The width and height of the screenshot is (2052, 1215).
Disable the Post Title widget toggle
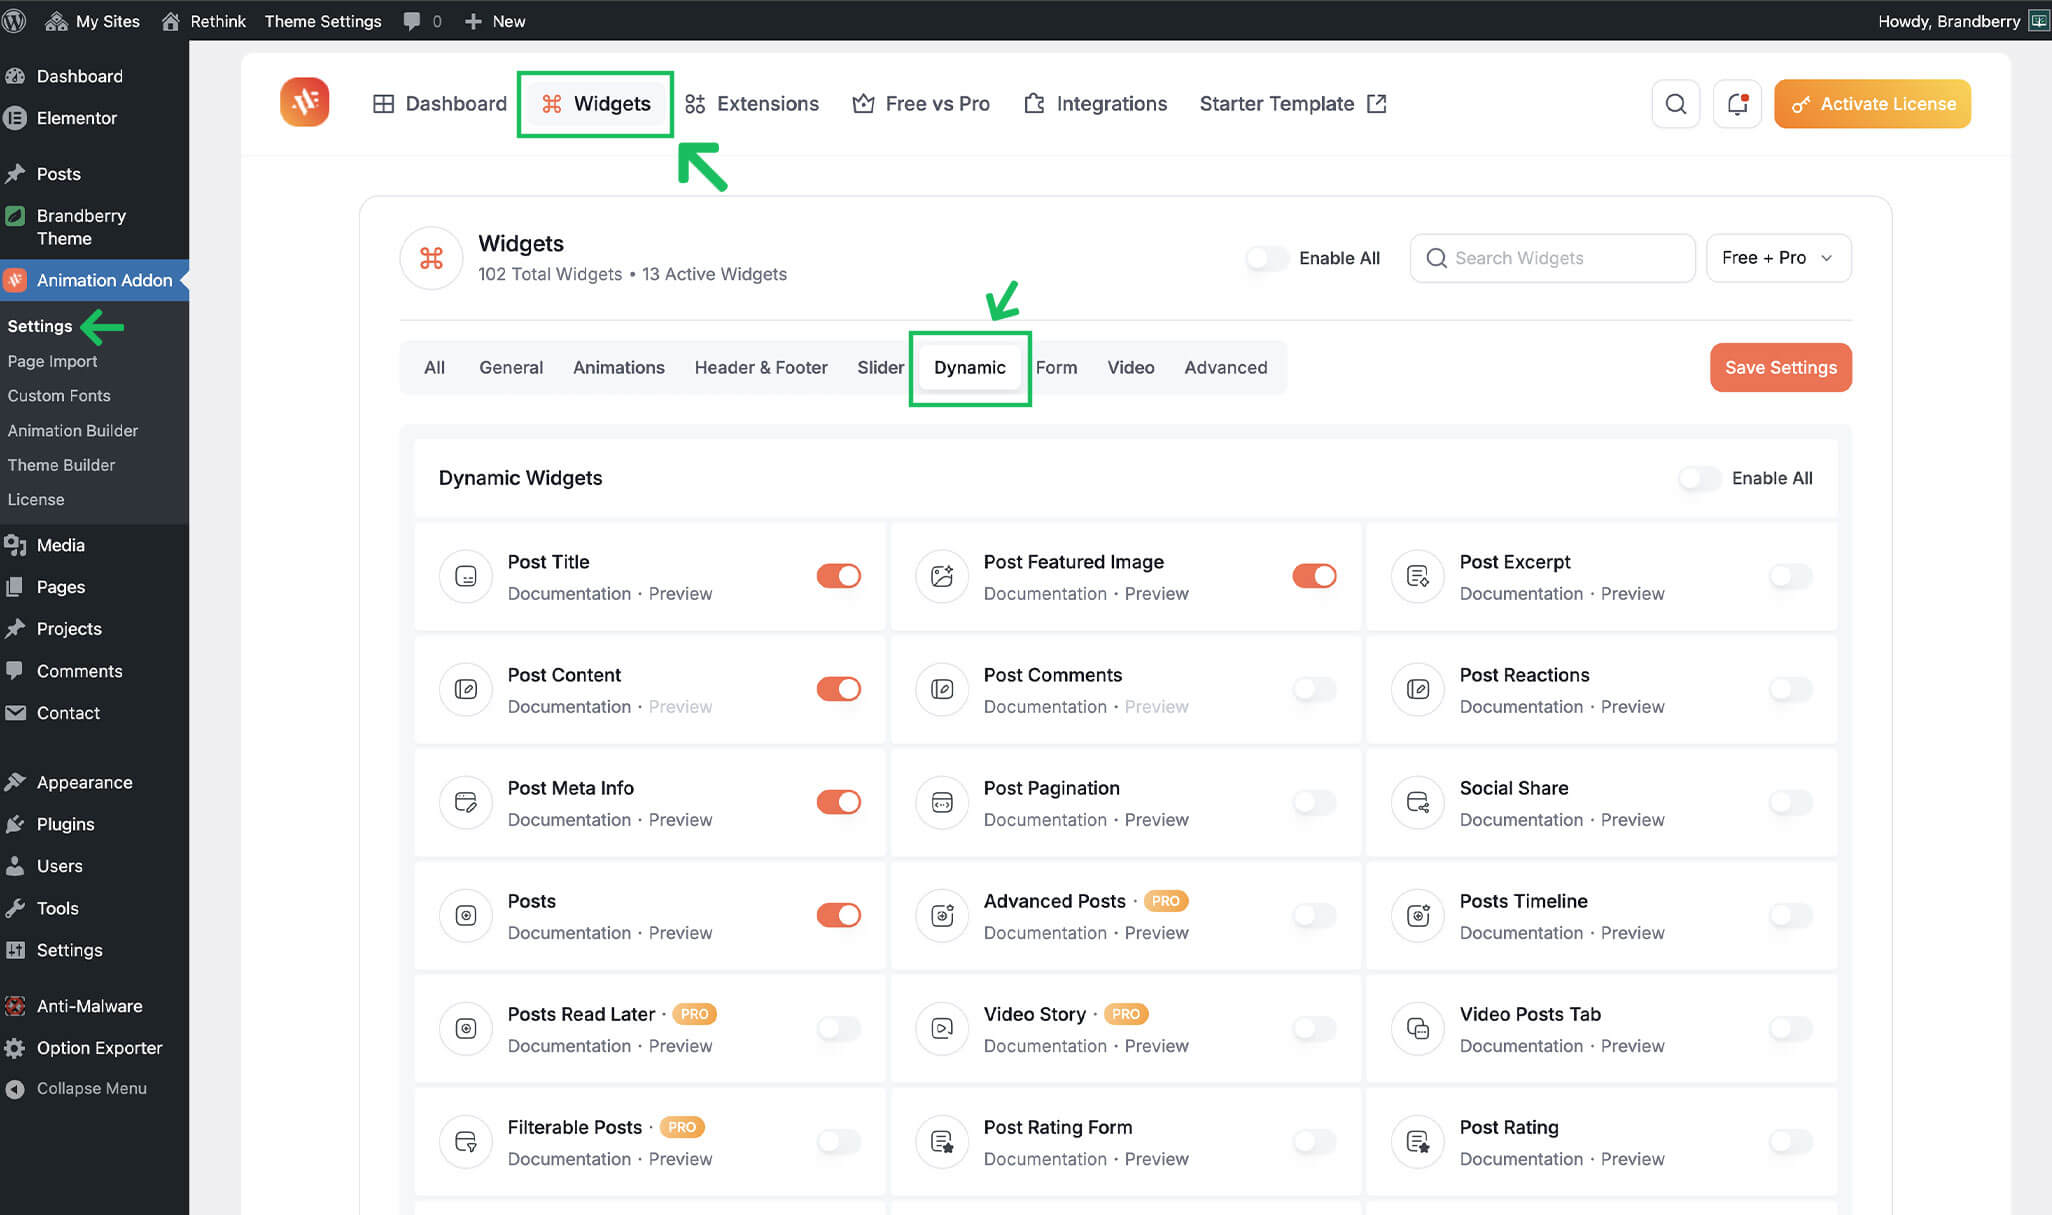(x=838, y=576)
